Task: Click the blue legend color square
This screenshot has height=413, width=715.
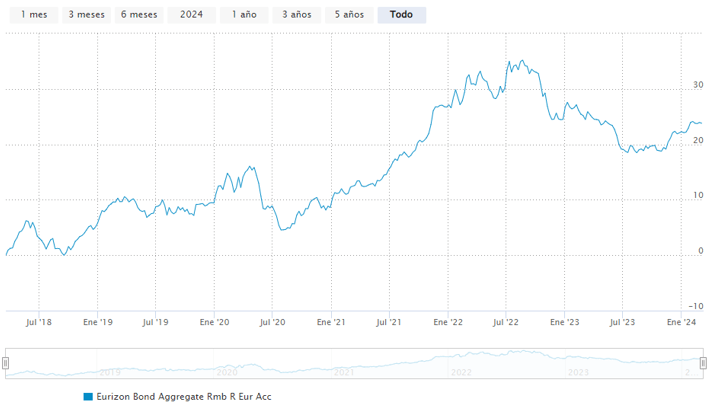Action: [x=88, y=397]
